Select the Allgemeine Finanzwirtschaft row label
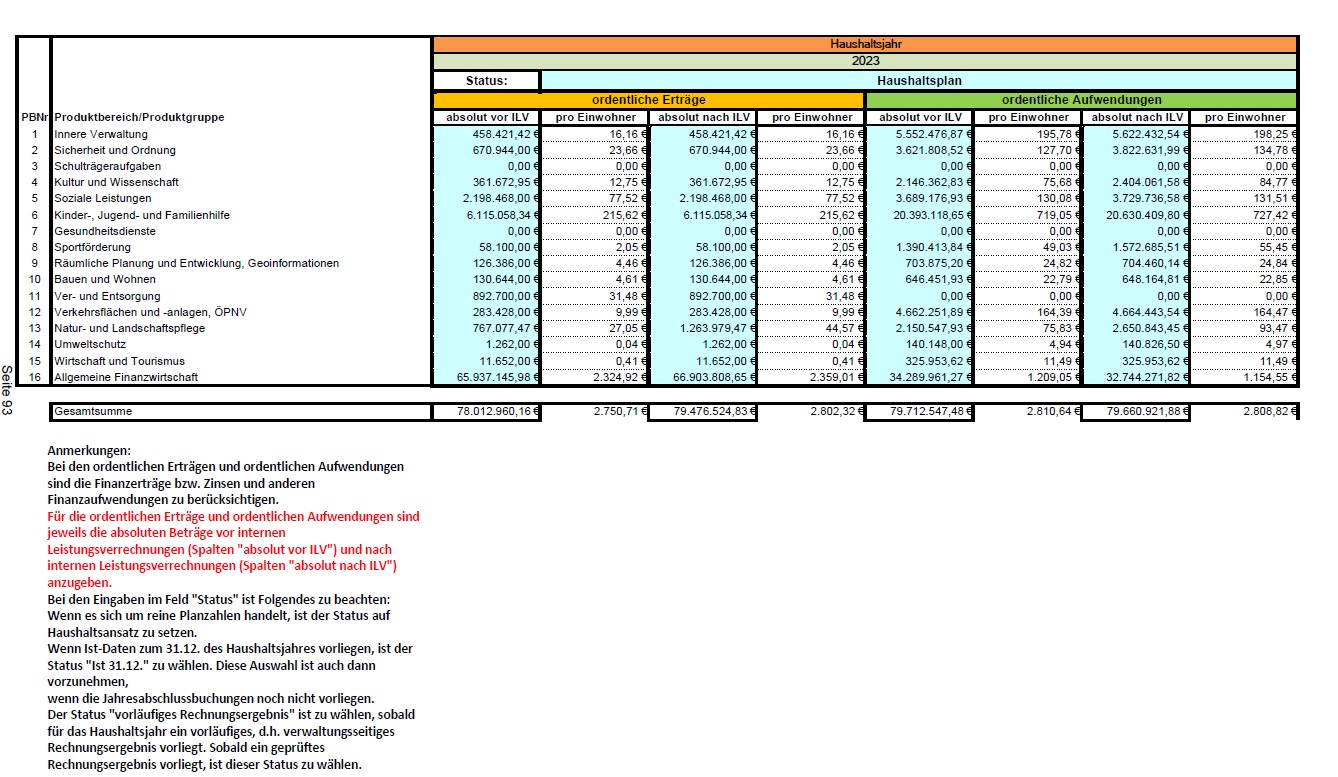The height and width of the screenshot is (777, 1338). tap(126, 377)
